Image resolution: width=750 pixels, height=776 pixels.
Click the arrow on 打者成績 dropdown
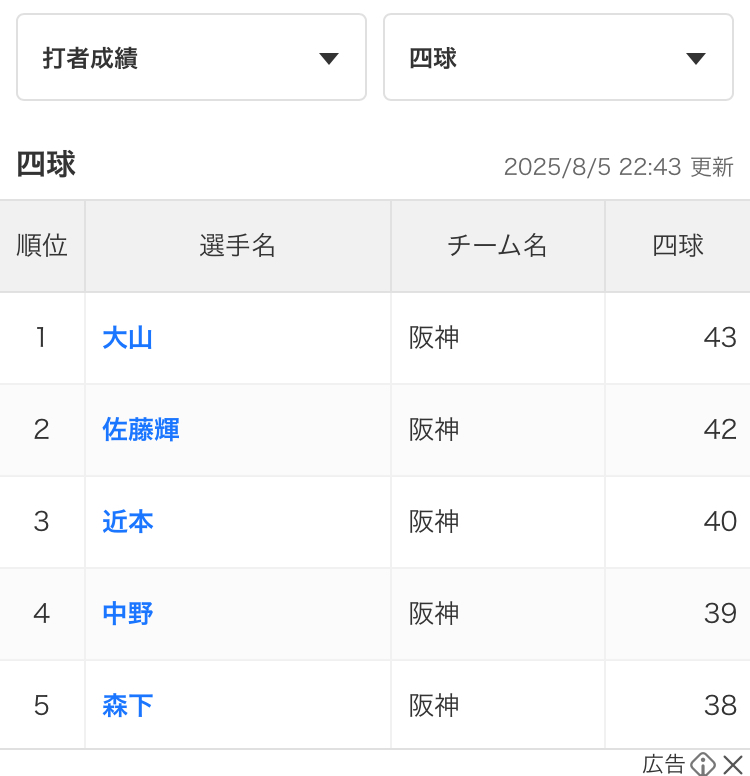328,59
